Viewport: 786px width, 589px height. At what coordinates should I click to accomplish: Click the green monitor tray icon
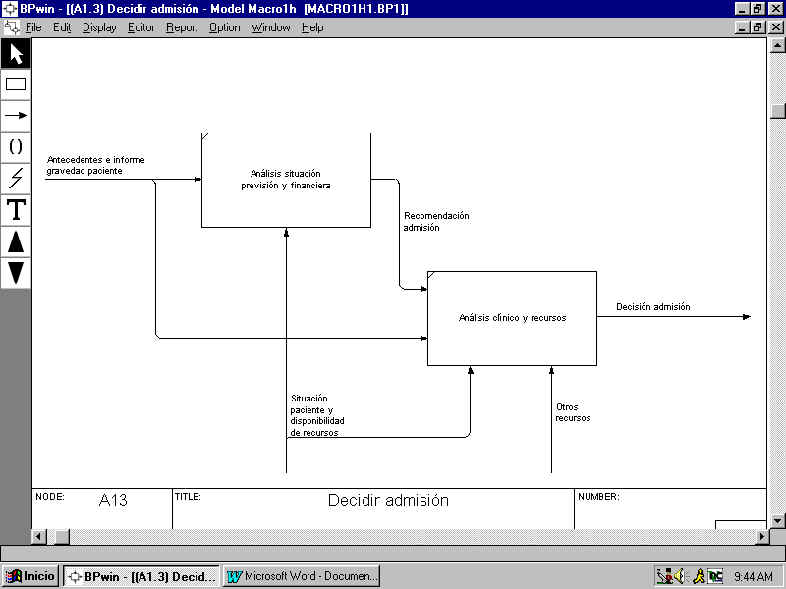[715, 576]
